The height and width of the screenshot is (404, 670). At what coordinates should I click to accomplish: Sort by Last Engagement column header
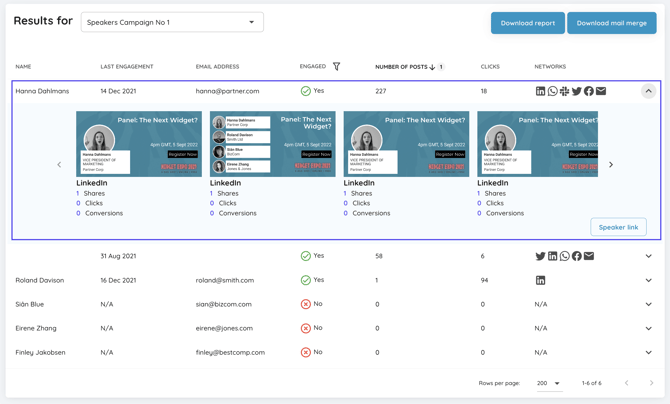tap(127, 67)
